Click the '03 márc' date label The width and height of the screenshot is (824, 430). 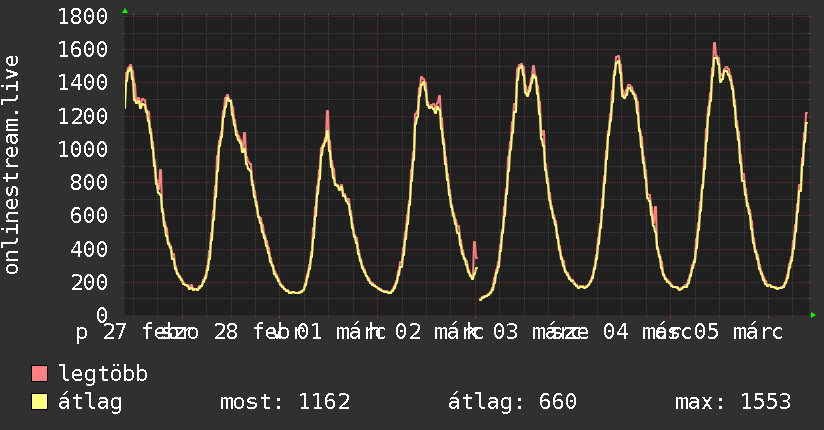(537, 332)
